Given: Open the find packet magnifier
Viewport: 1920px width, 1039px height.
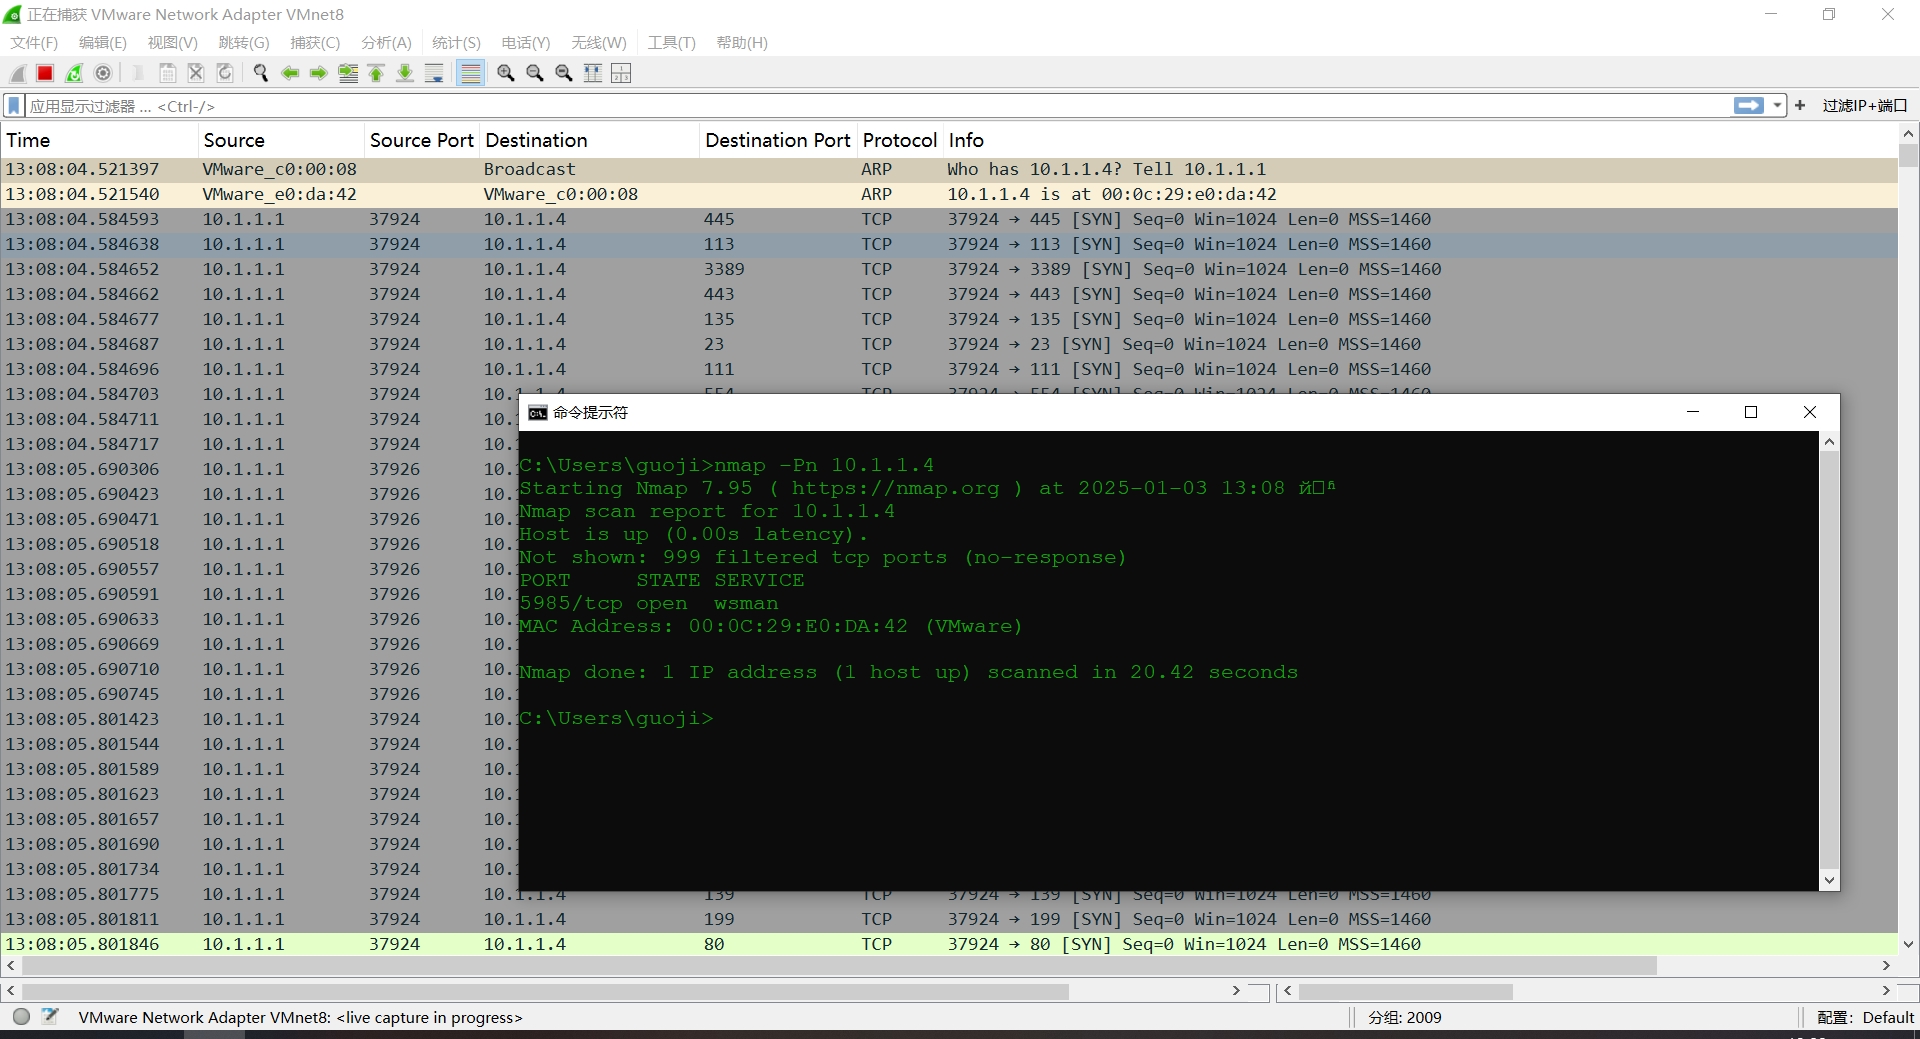Looking at the screenshot, I should point(261,73).
